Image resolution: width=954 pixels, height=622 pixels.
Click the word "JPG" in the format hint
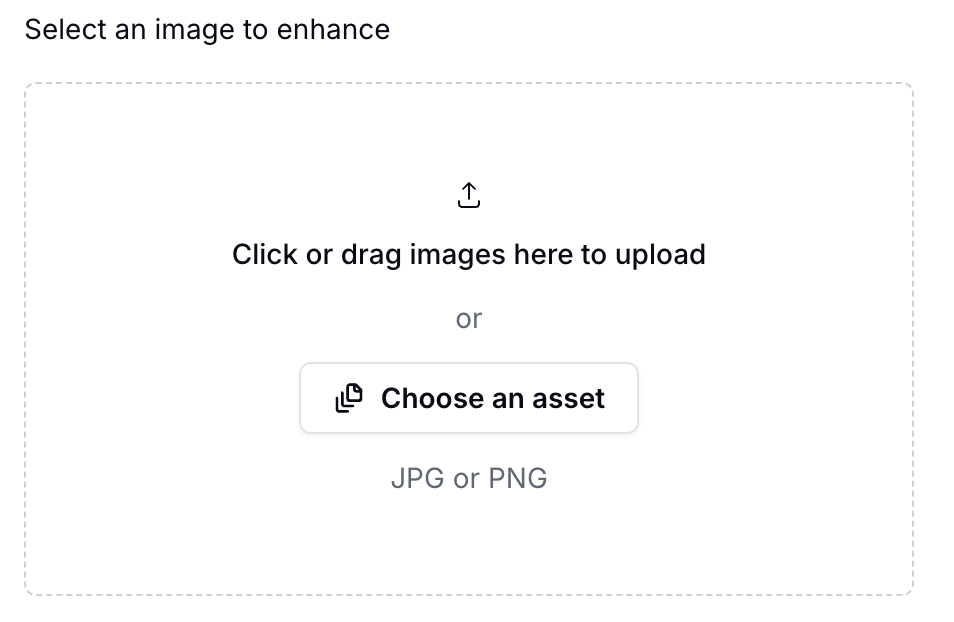tap(418, 478)
